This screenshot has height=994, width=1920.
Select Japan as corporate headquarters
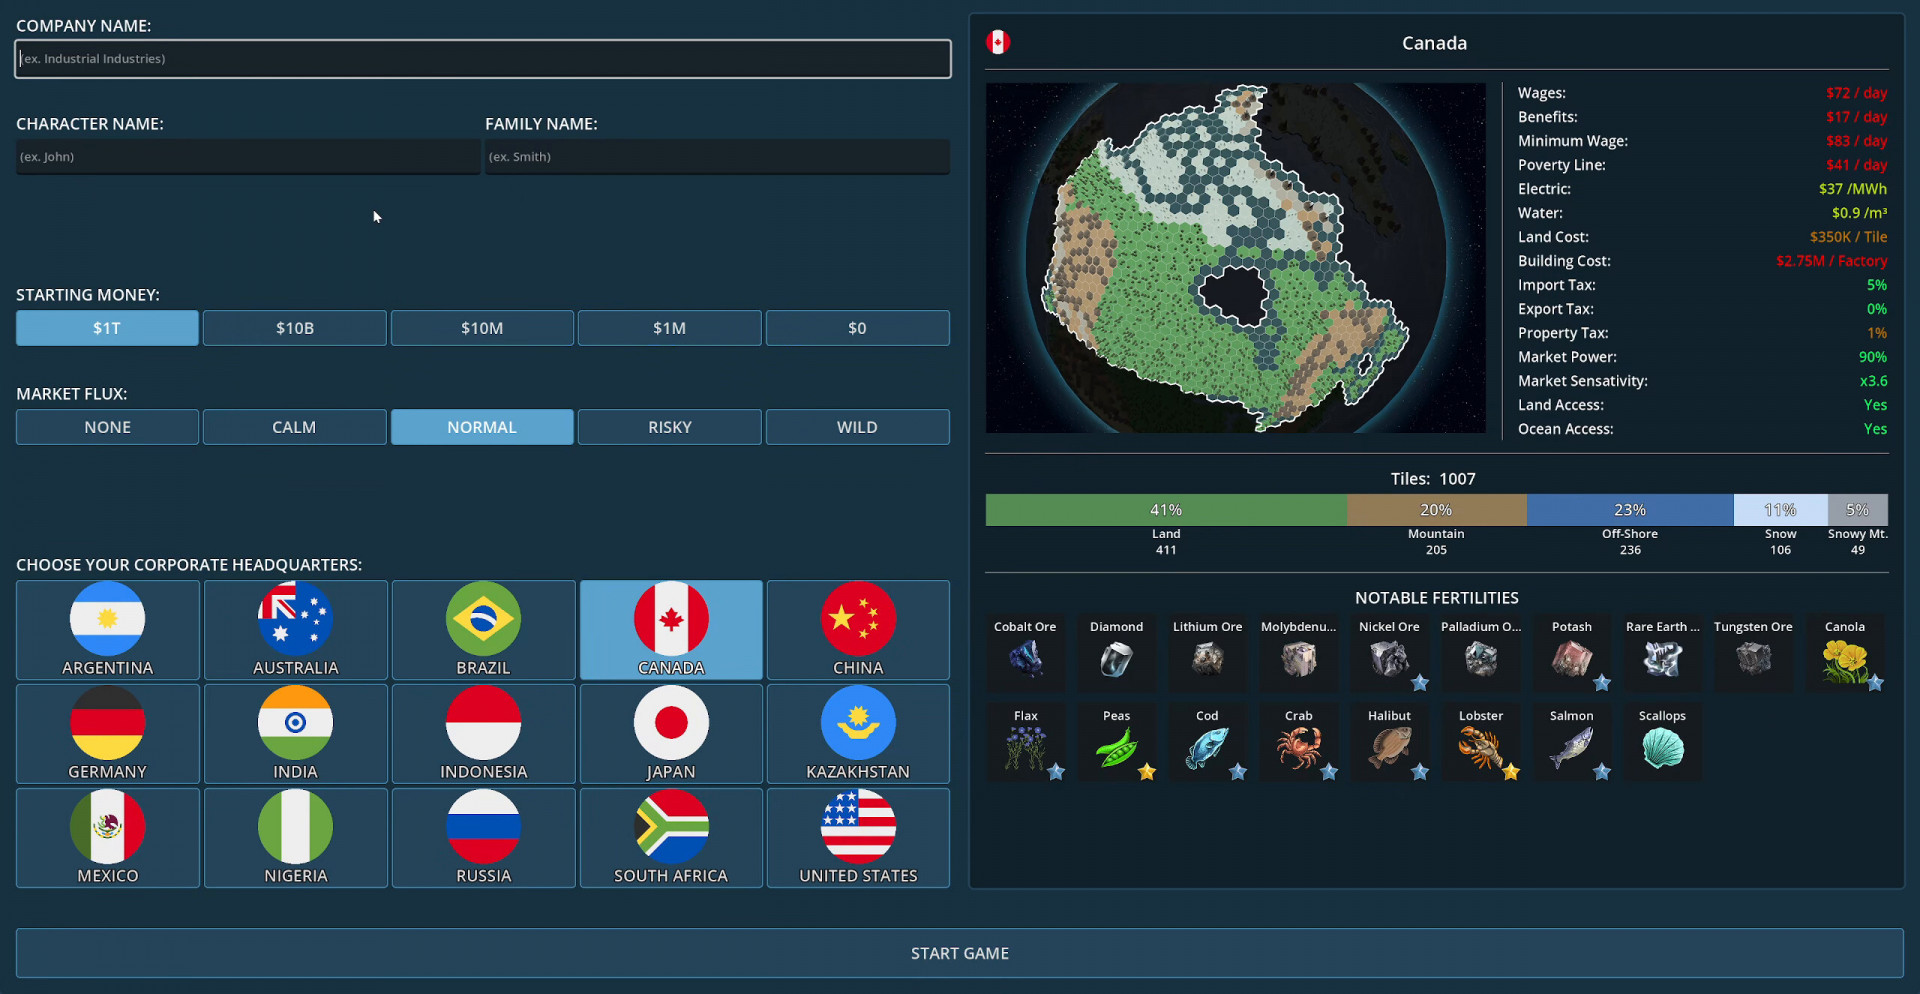tap(671, 733)
